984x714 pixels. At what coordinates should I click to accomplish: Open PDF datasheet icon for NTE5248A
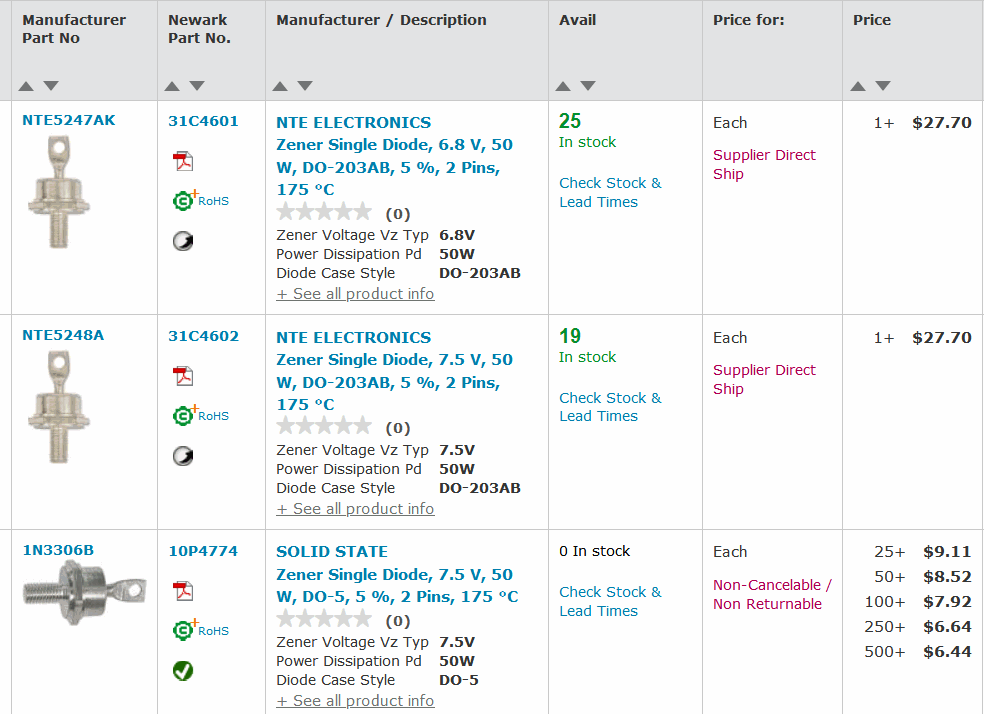183,376
